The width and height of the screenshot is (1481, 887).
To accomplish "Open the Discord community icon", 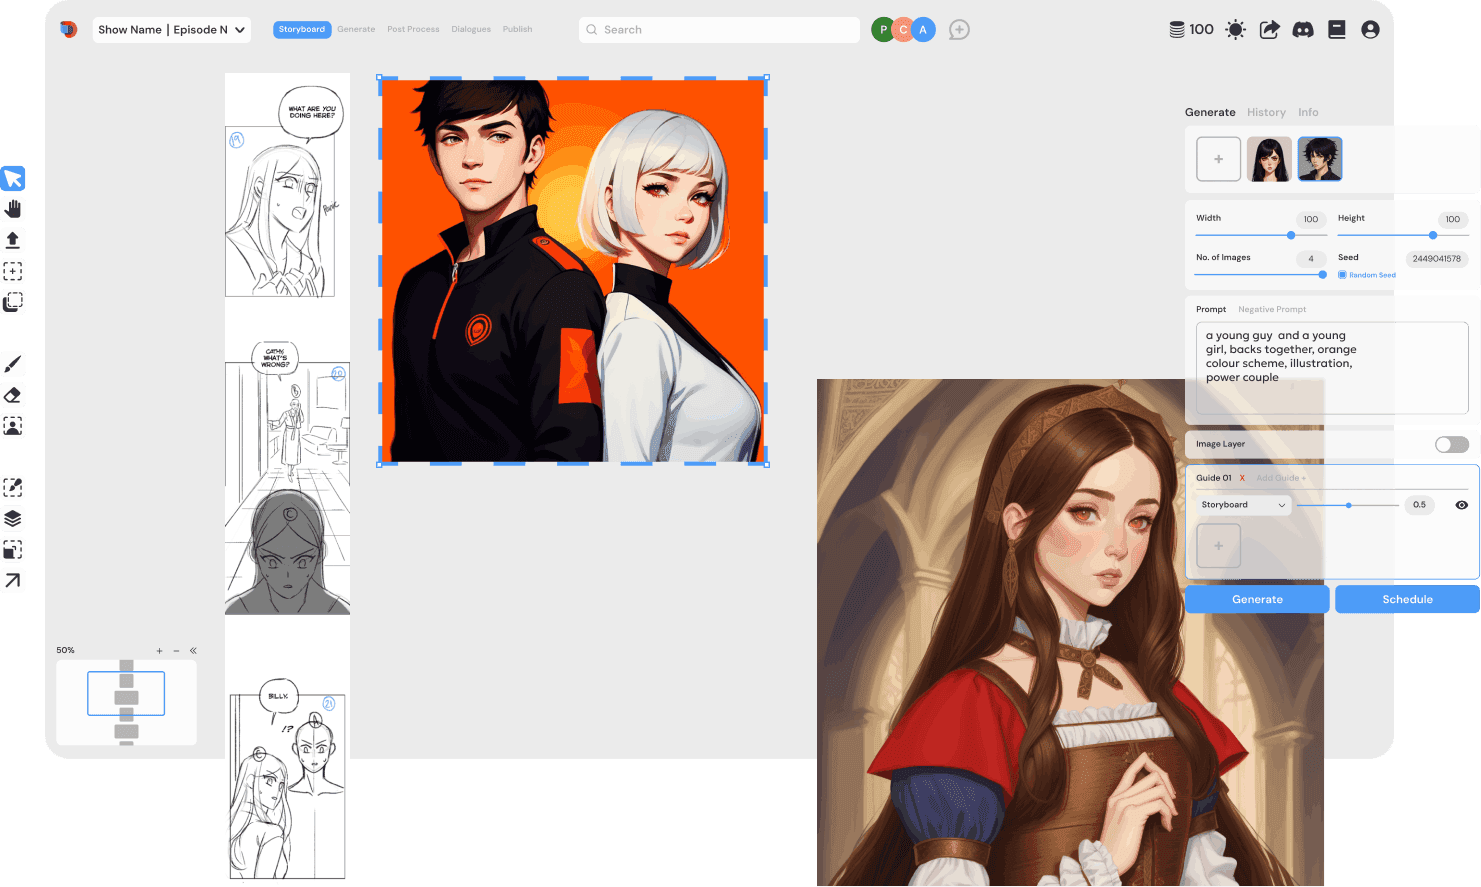I will pos(1303,30).
